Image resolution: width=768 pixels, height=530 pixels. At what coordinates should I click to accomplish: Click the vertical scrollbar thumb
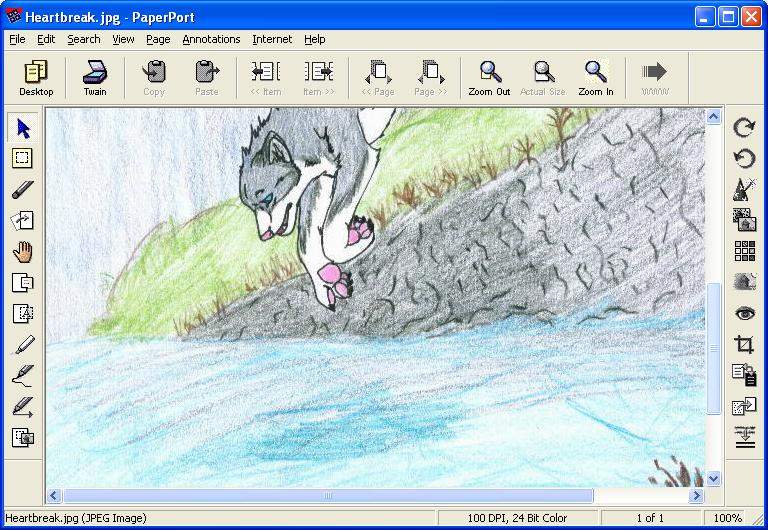coord(714,348)
